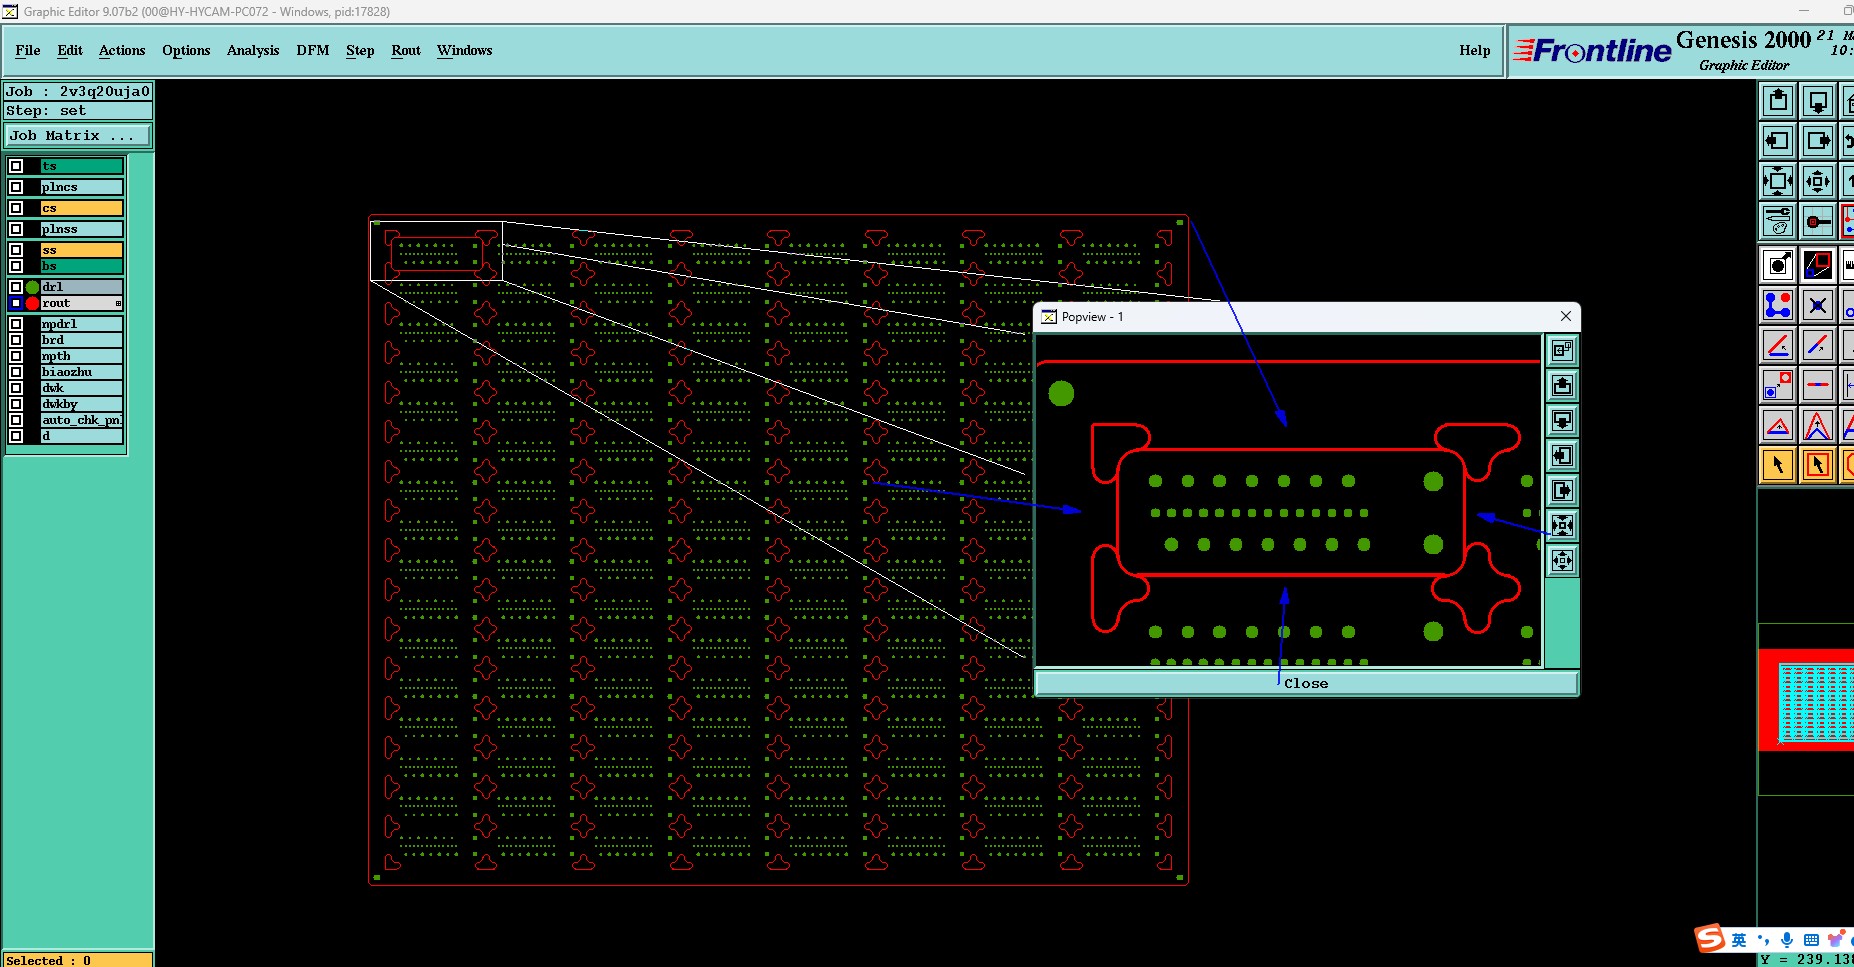Select the biaozhu layer name
Viewport: 1854px width, 967px height.
coord(82,372)
